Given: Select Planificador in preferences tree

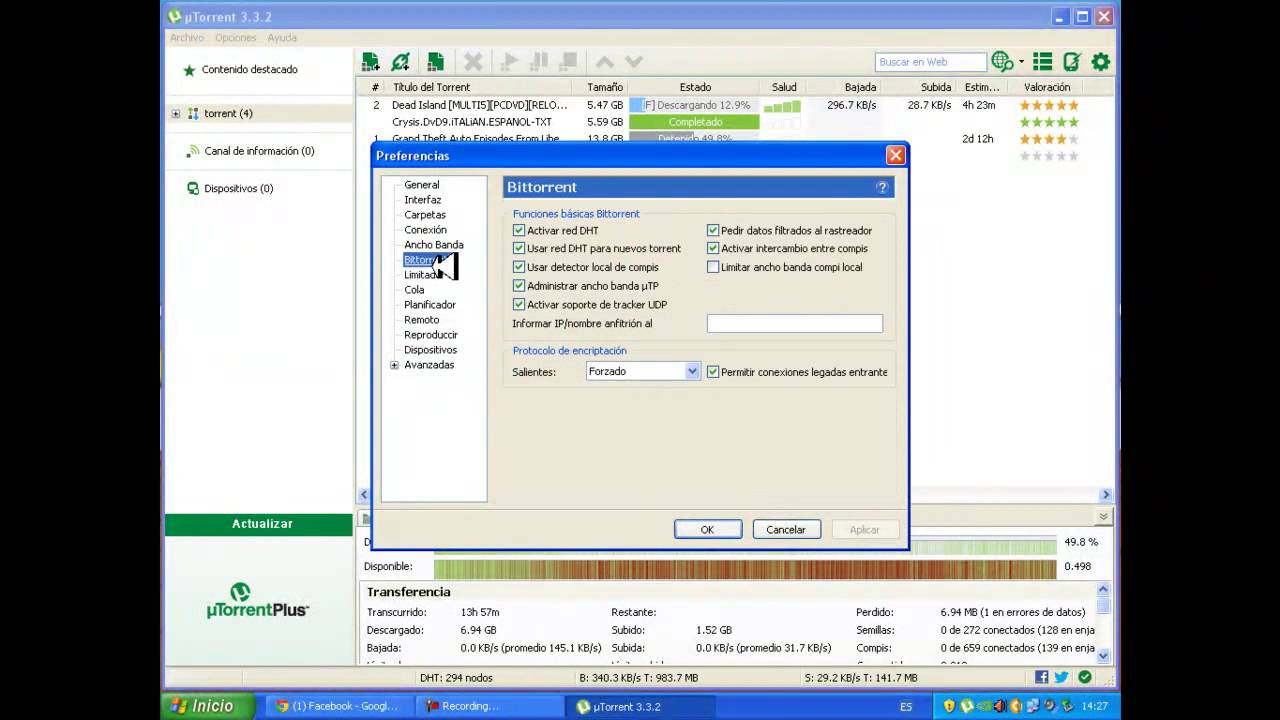Looking at the screenshot, I should 430,305.
